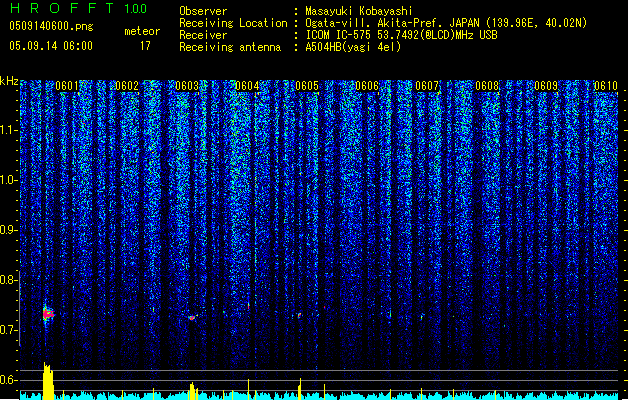629x400 pixels.
Task: Click the 0605 time marker
Action: pos(307,86)
